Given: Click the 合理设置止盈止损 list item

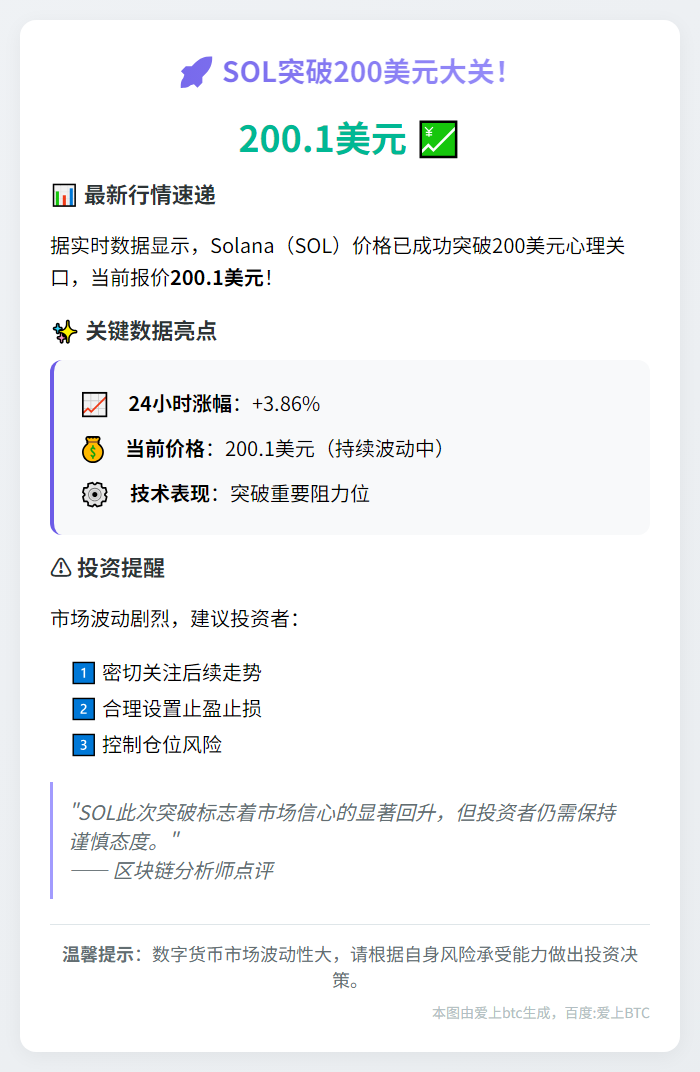Looking at the screenshot, I should [x=182, y=709].
